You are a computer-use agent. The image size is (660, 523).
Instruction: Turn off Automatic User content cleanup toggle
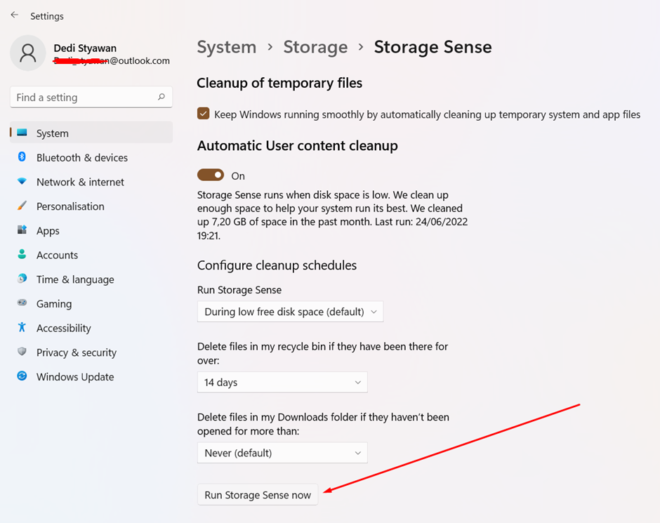point(210,175)
